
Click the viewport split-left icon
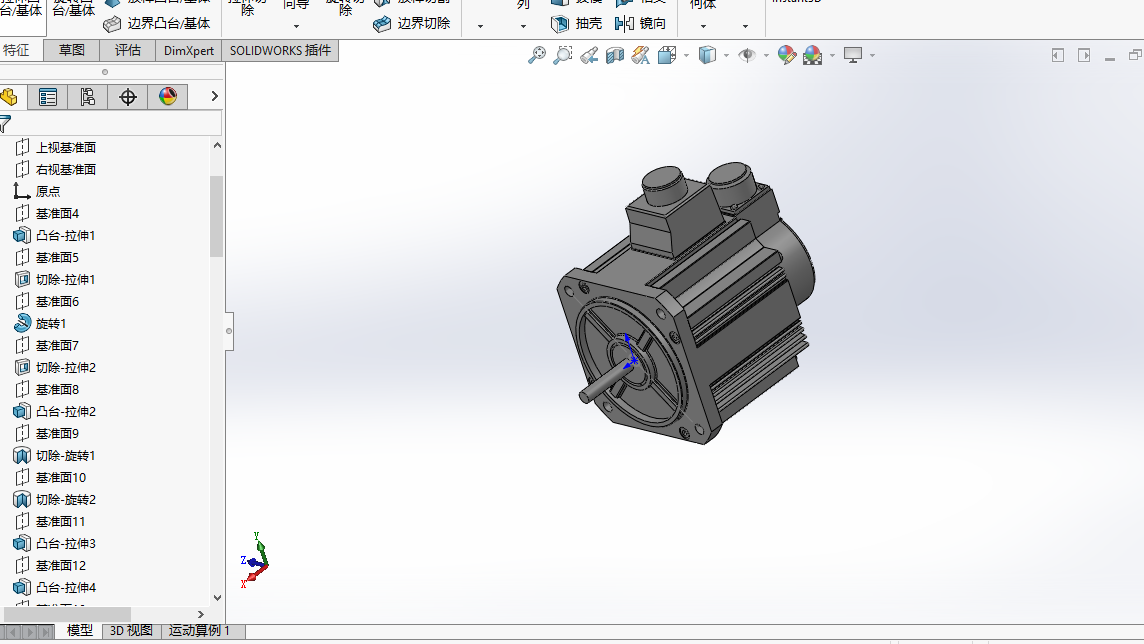pyautogui.click(x=1058, y=55)
